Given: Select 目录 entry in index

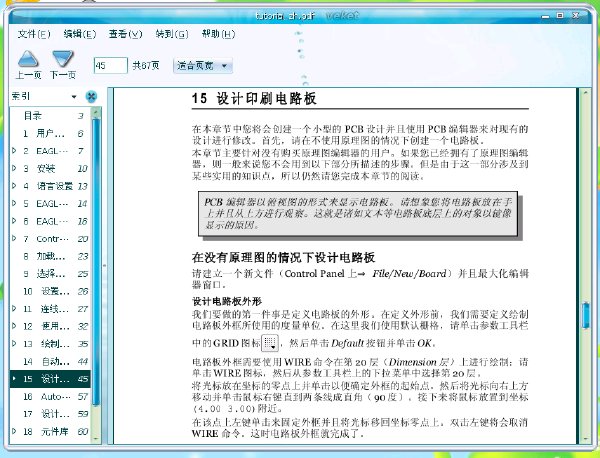Looking at the screenshot, I should [x=50, y=116].
